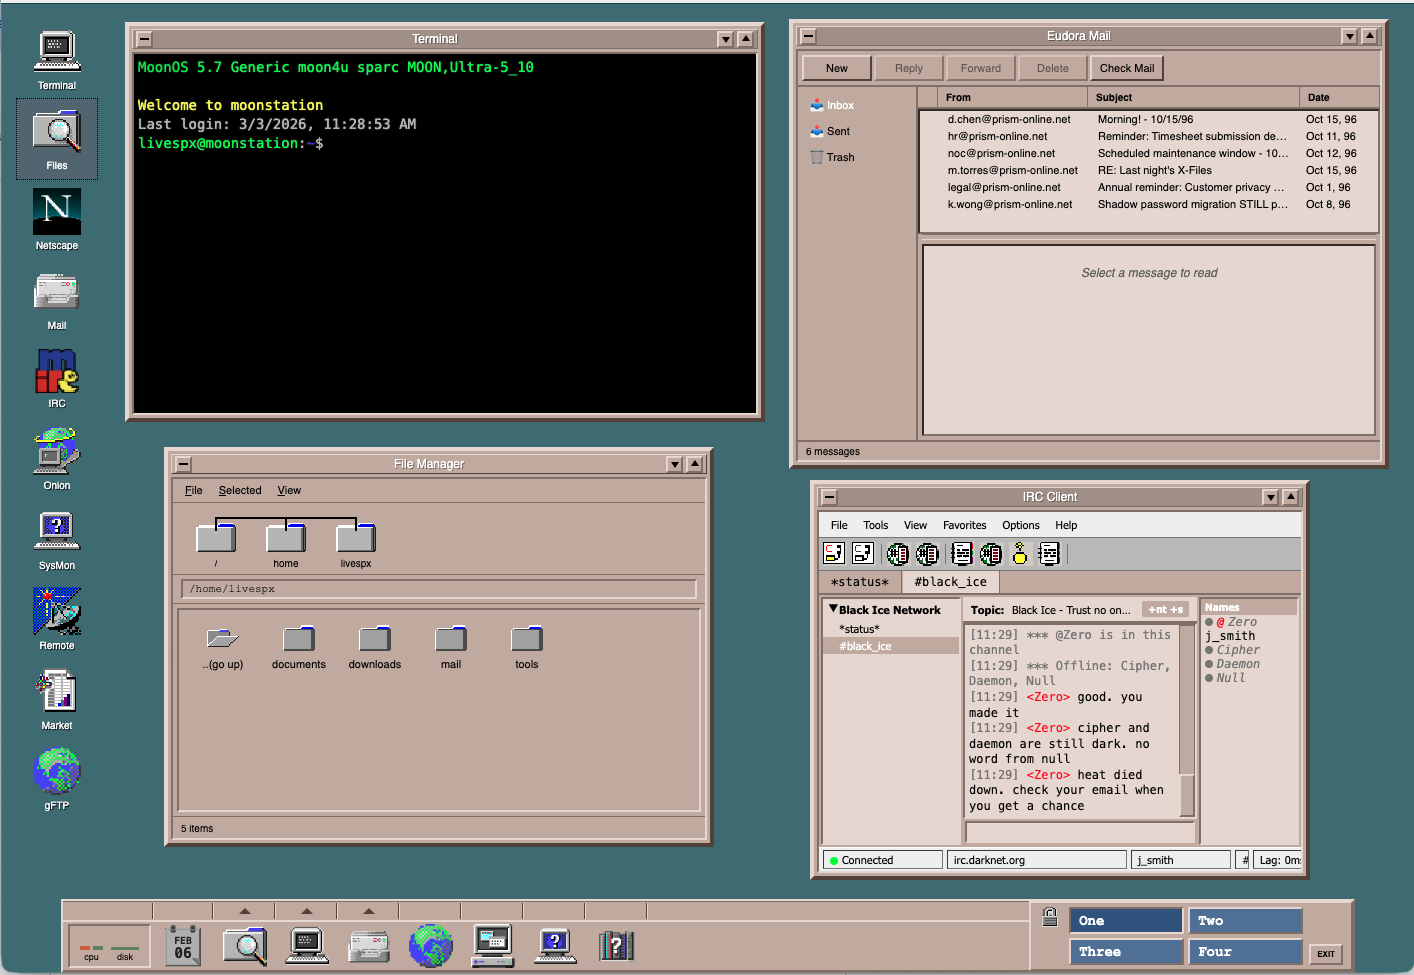1414x975 pixels.
Task: Open the Terminal window menu button
Action: 142,38
